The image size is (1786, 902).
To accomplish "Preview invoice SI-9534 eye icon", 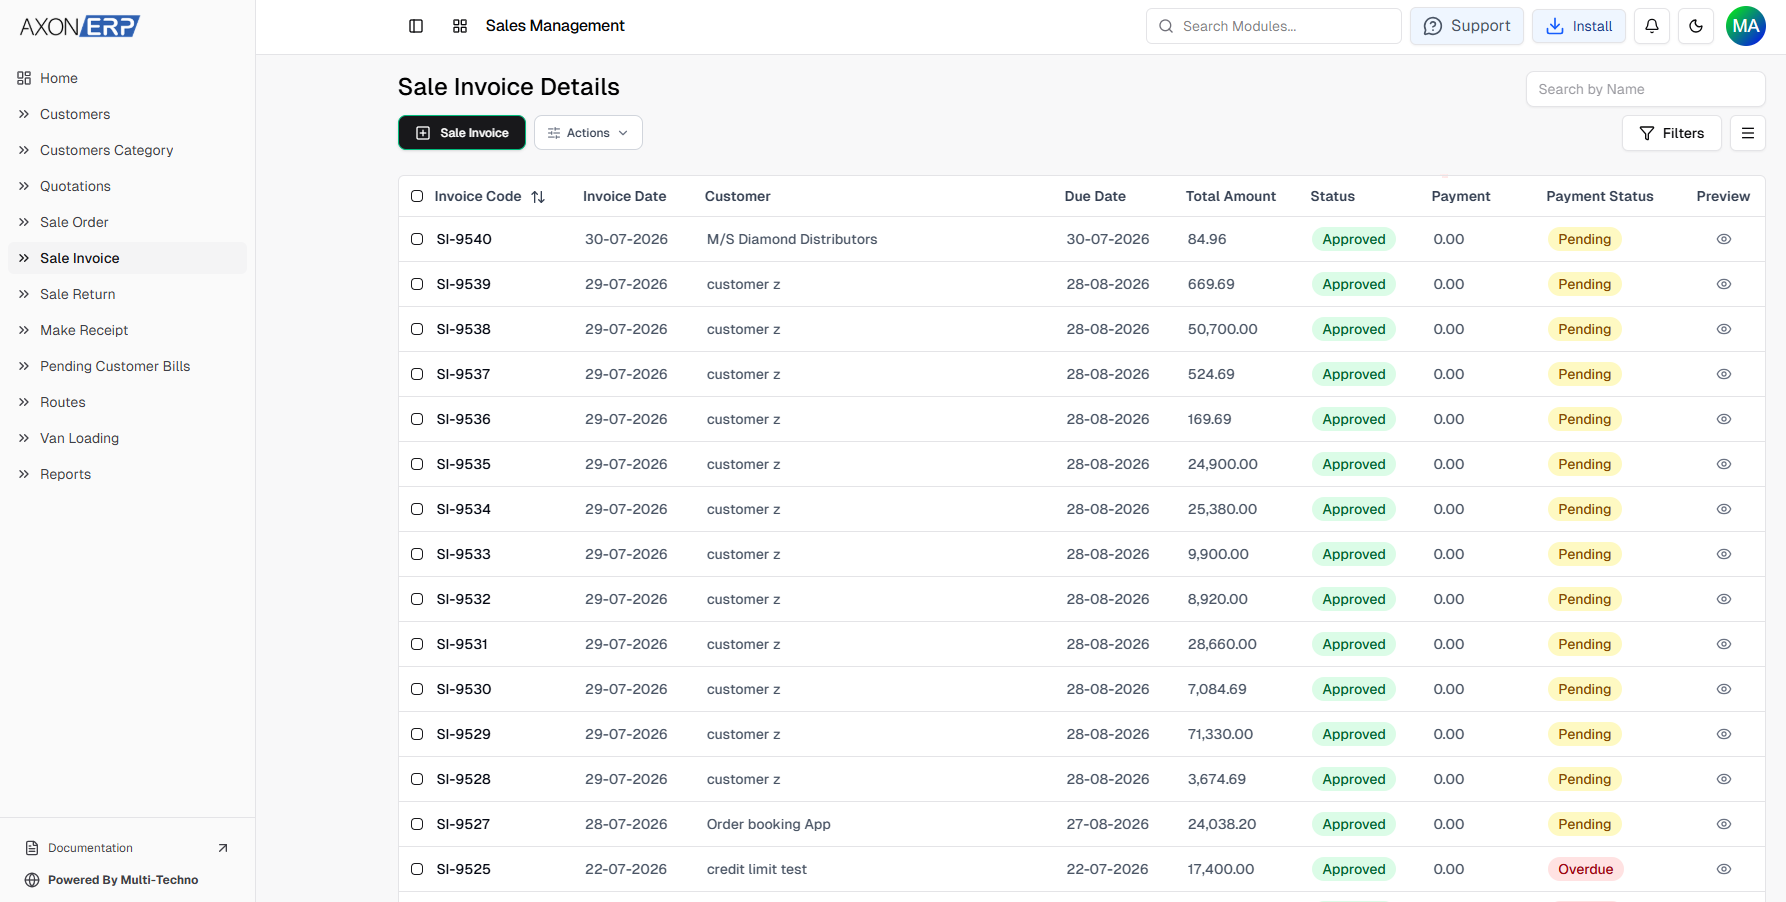I will coord(1724,509).
